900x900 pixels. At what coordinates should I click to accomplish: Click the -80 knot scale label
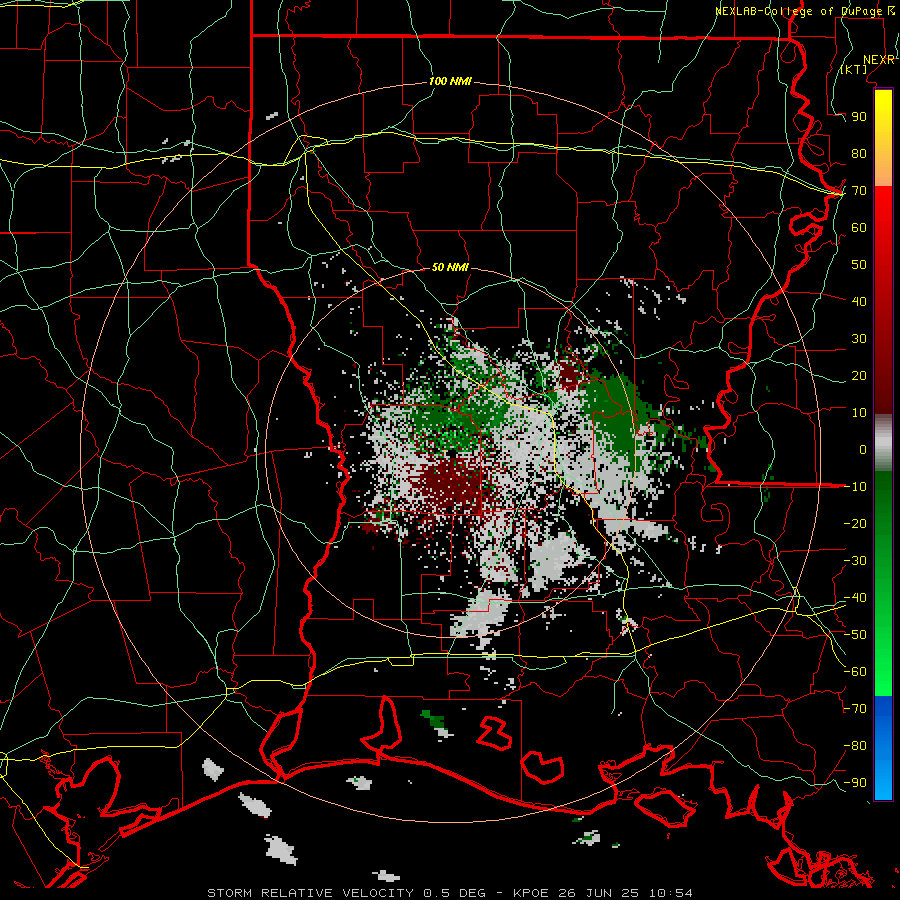coord(855,746)
